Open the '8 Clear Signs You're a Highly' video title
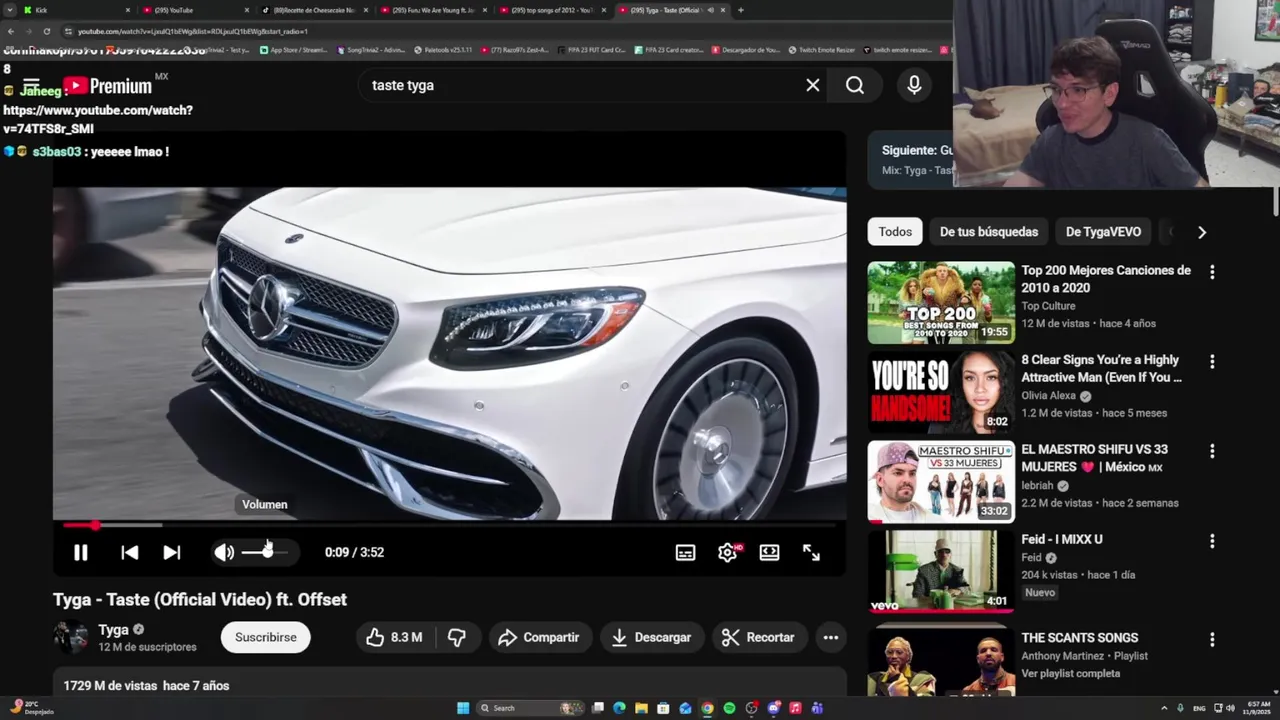 tap(1101, 368)
